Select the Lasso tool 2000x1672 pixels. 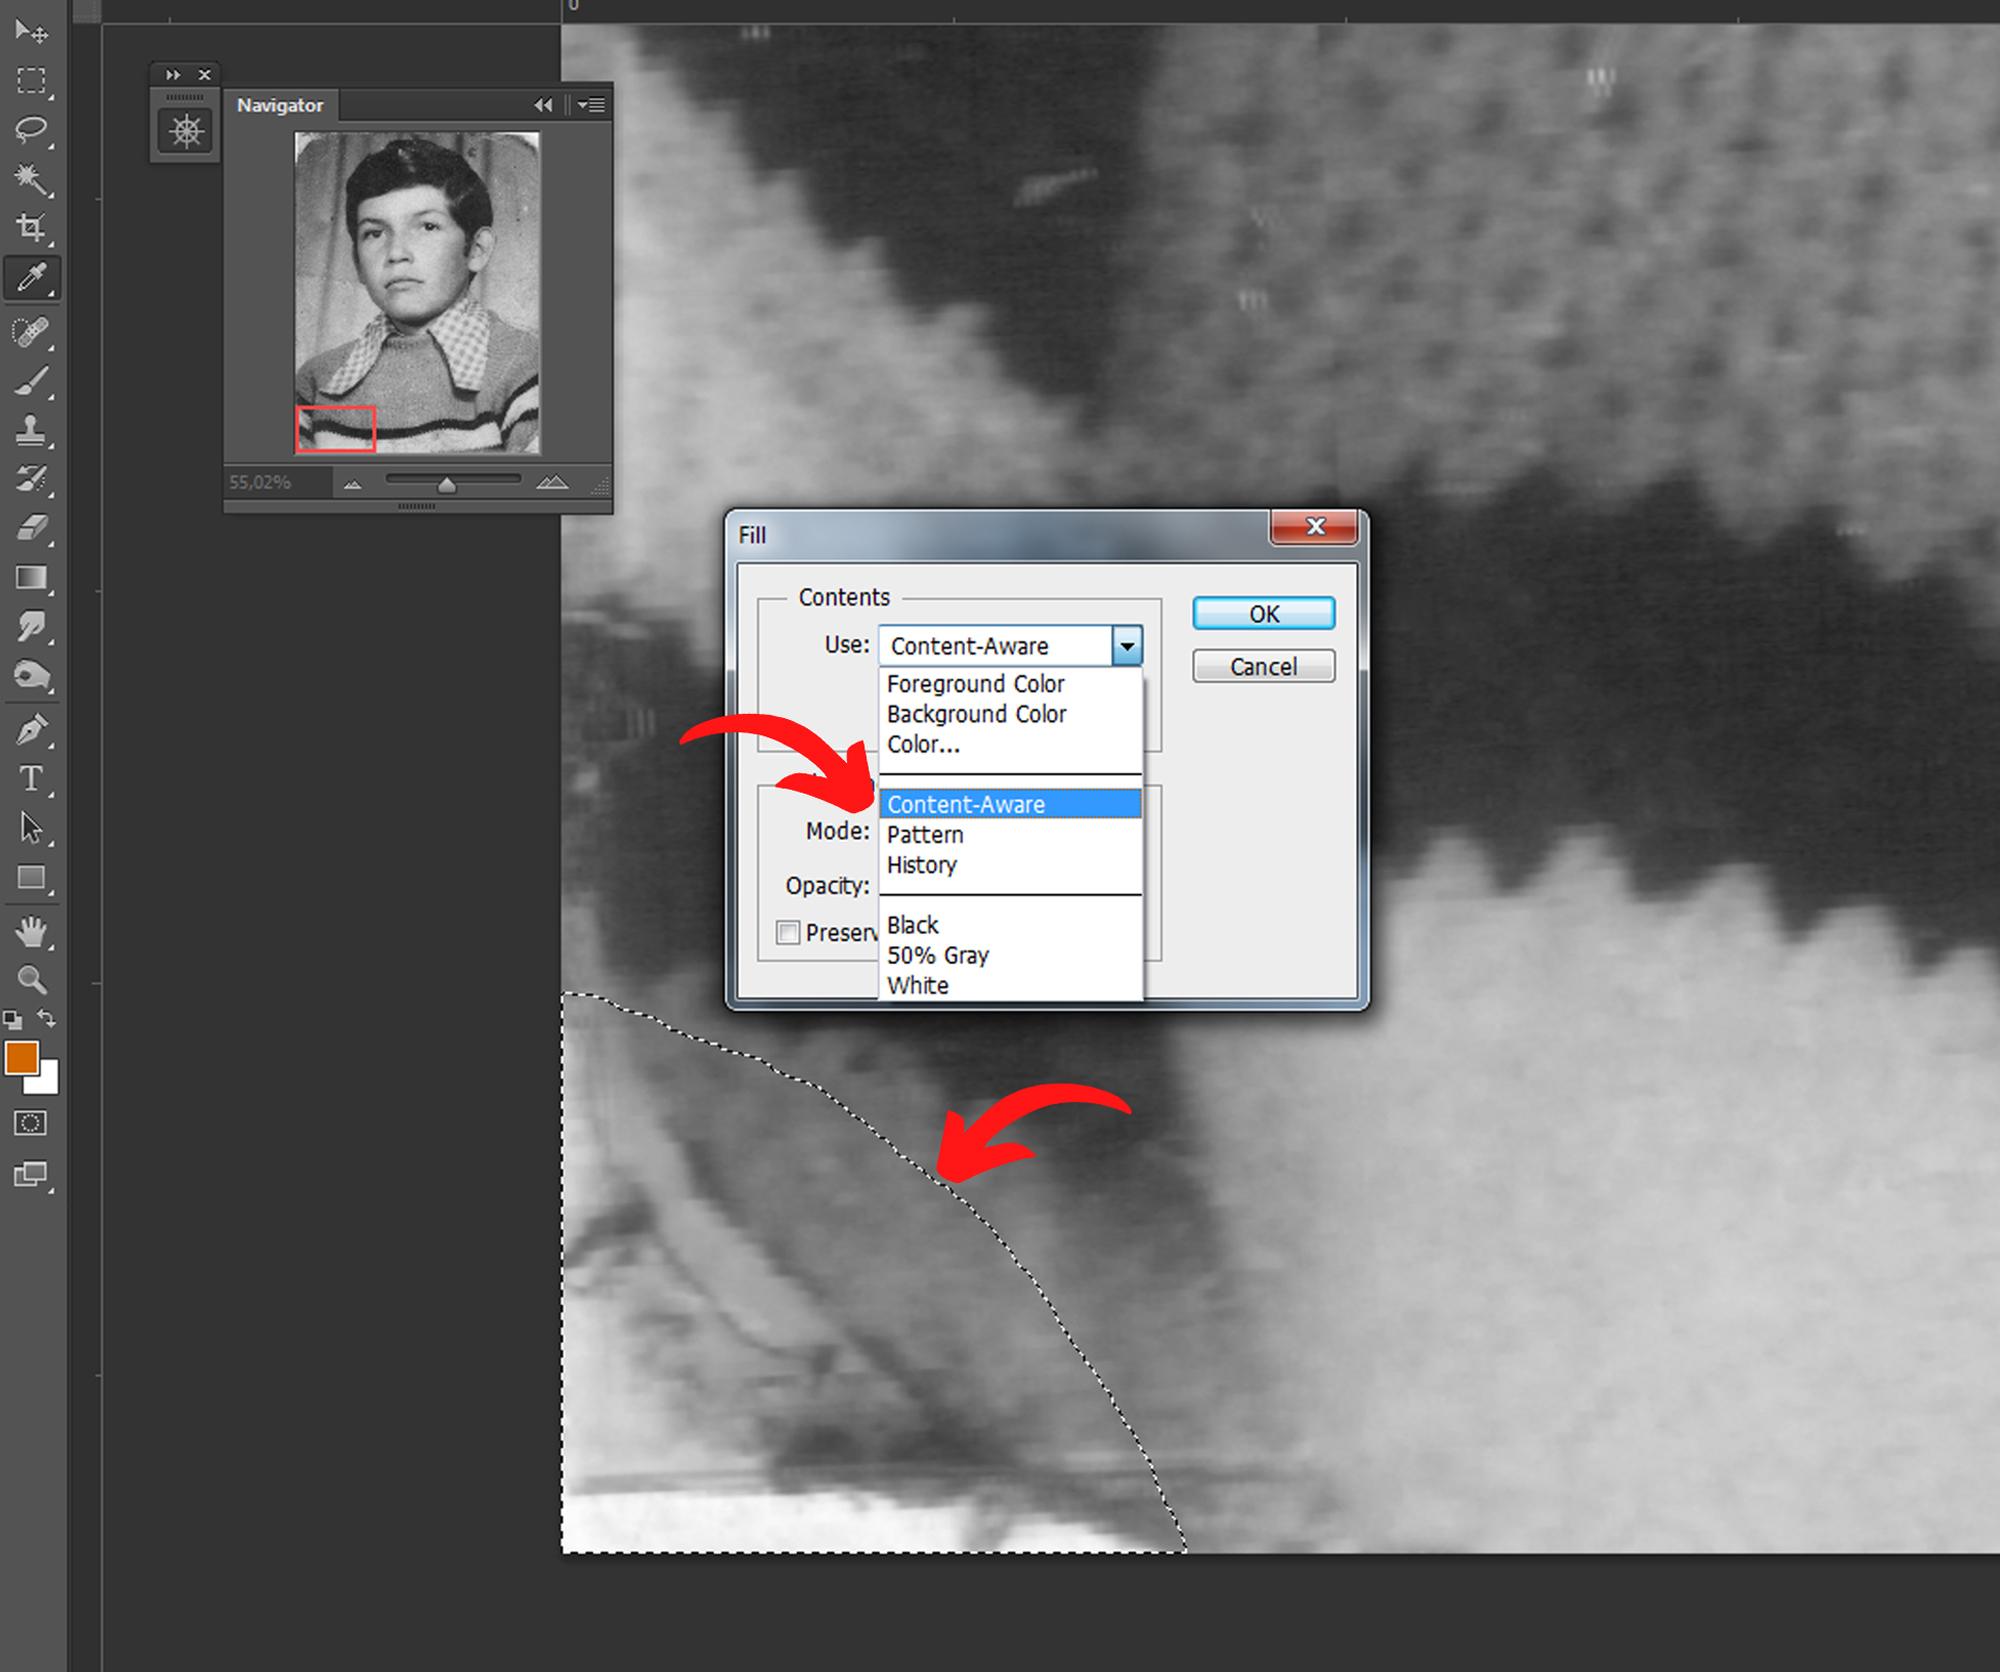click(x=30, y=130)
